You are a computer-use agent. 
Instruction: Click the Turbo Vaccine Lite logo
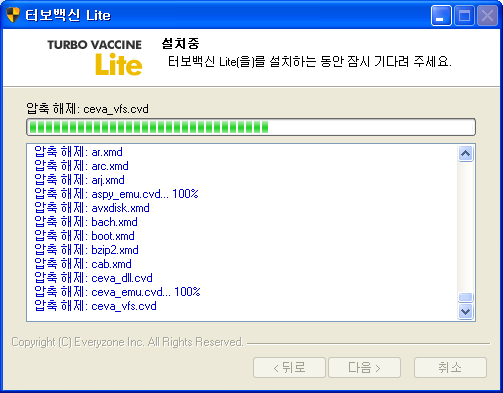[95, 57]
